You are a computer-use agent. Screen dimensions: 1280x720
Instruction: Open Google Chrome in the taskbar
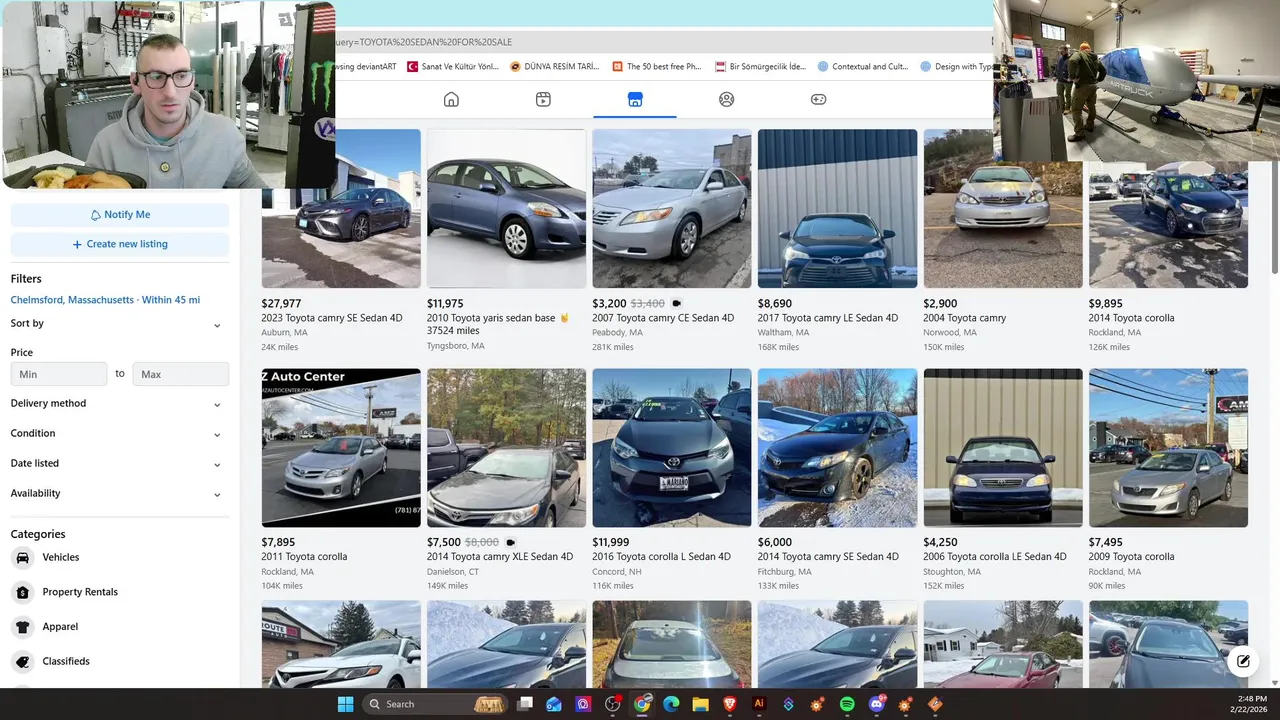(x=642, y=704)
